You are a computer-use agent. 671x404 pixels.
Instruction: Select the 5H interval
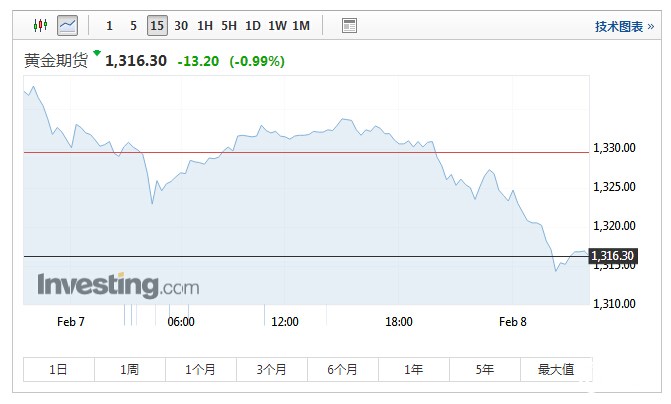229,25
